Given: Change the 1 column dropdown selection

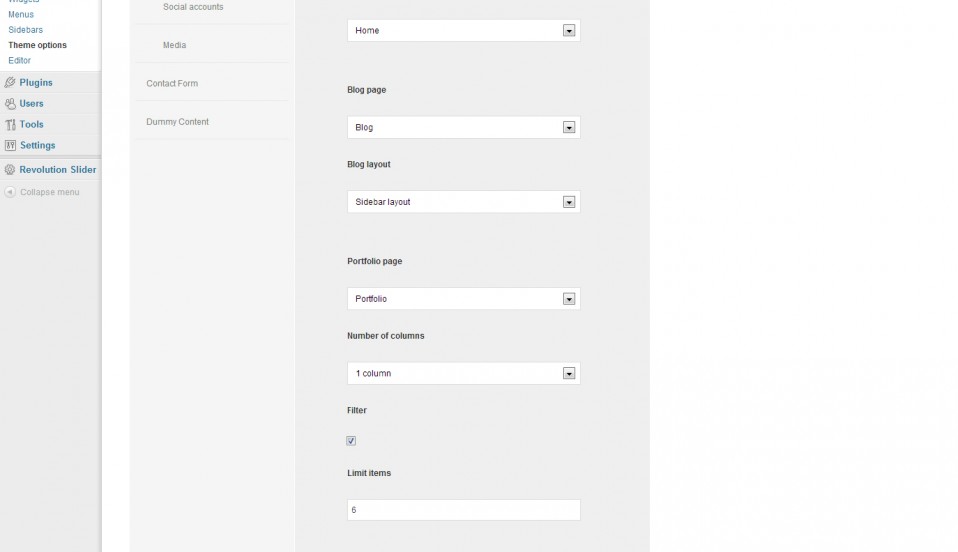Looking at the screenshot, I should point(464,374).
